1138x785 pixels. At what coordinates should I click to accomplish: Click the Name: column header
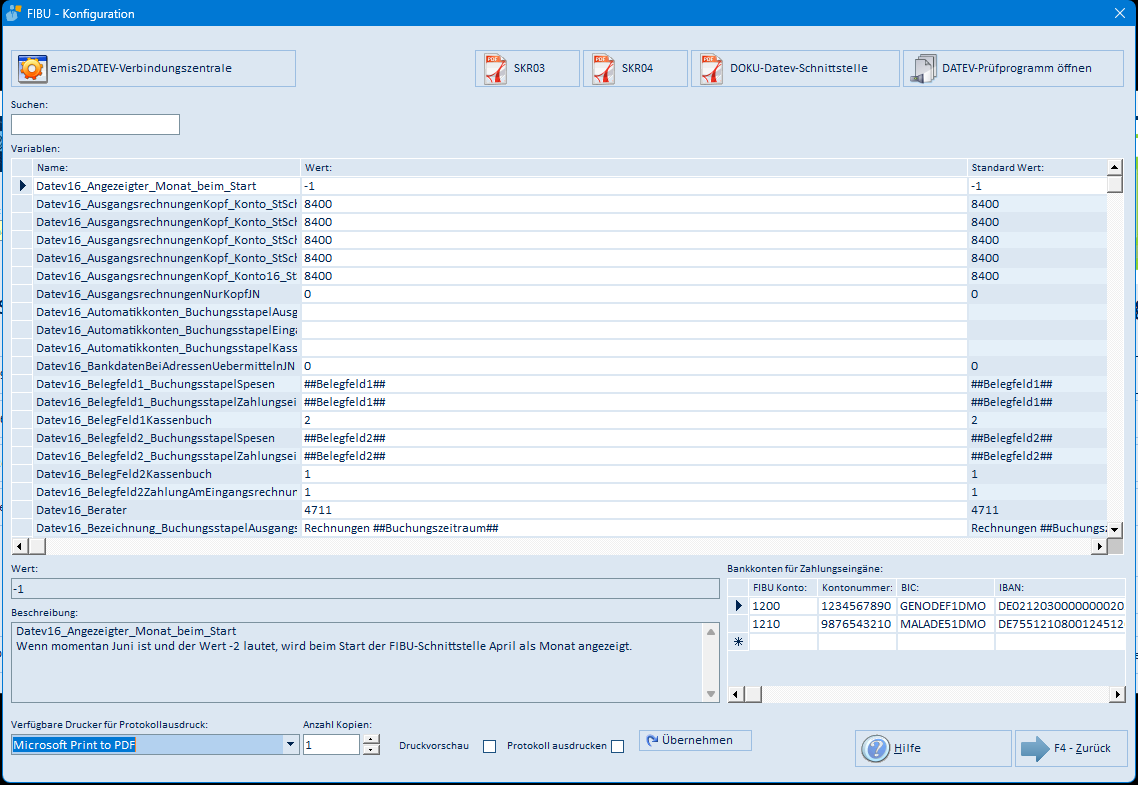tap(167, 168)
